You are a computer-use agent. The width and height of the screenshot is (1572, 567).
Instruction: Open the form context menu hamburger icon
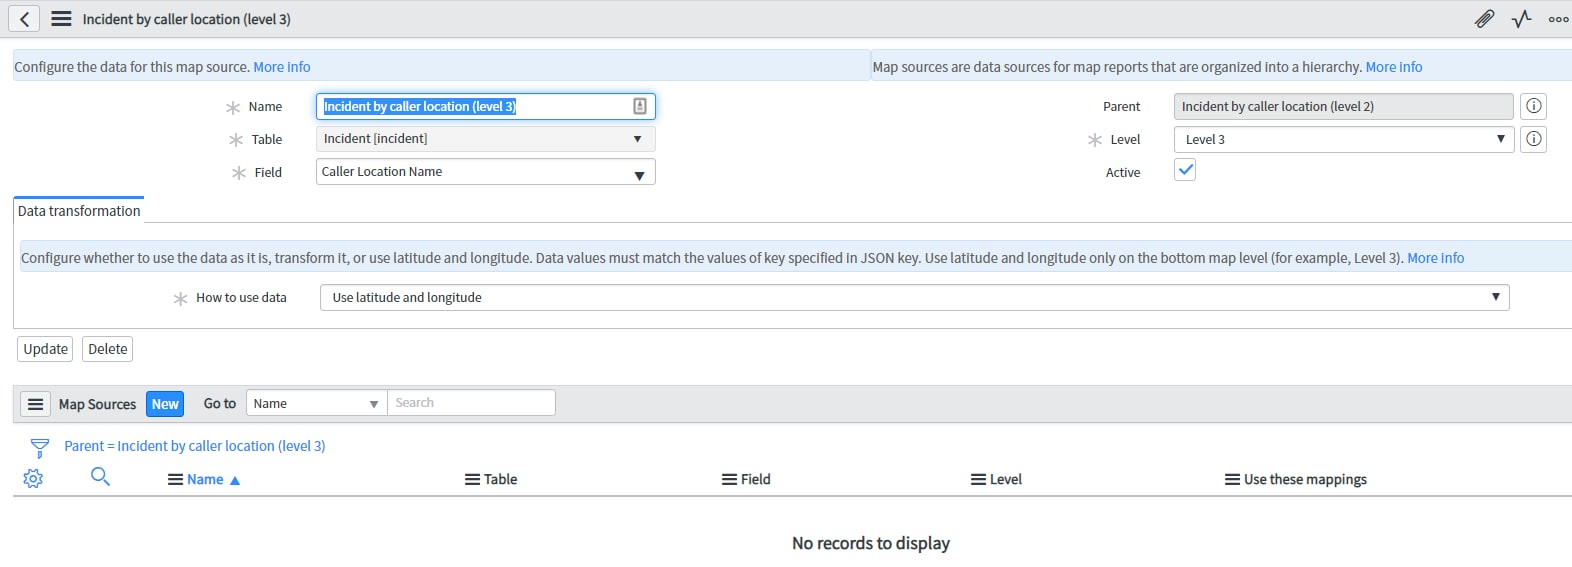point(61,19)
